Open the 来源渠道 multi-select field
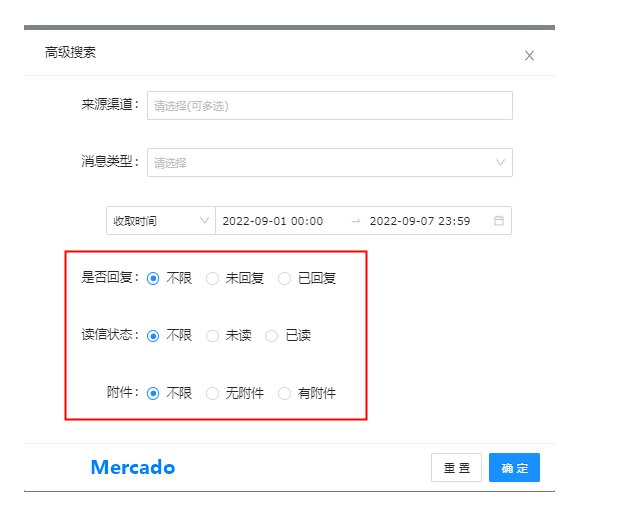619x522 pixels. 330,105
